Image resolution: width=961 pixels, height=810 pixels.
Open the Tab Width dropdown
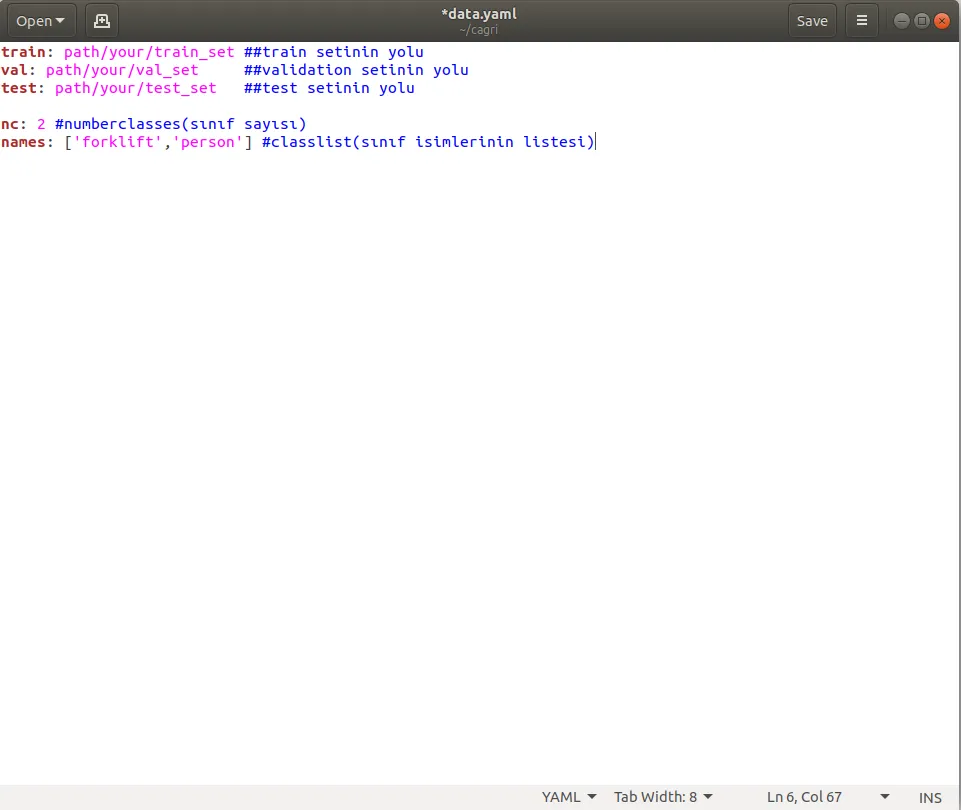pyautogui.click(x=663, y=797)
